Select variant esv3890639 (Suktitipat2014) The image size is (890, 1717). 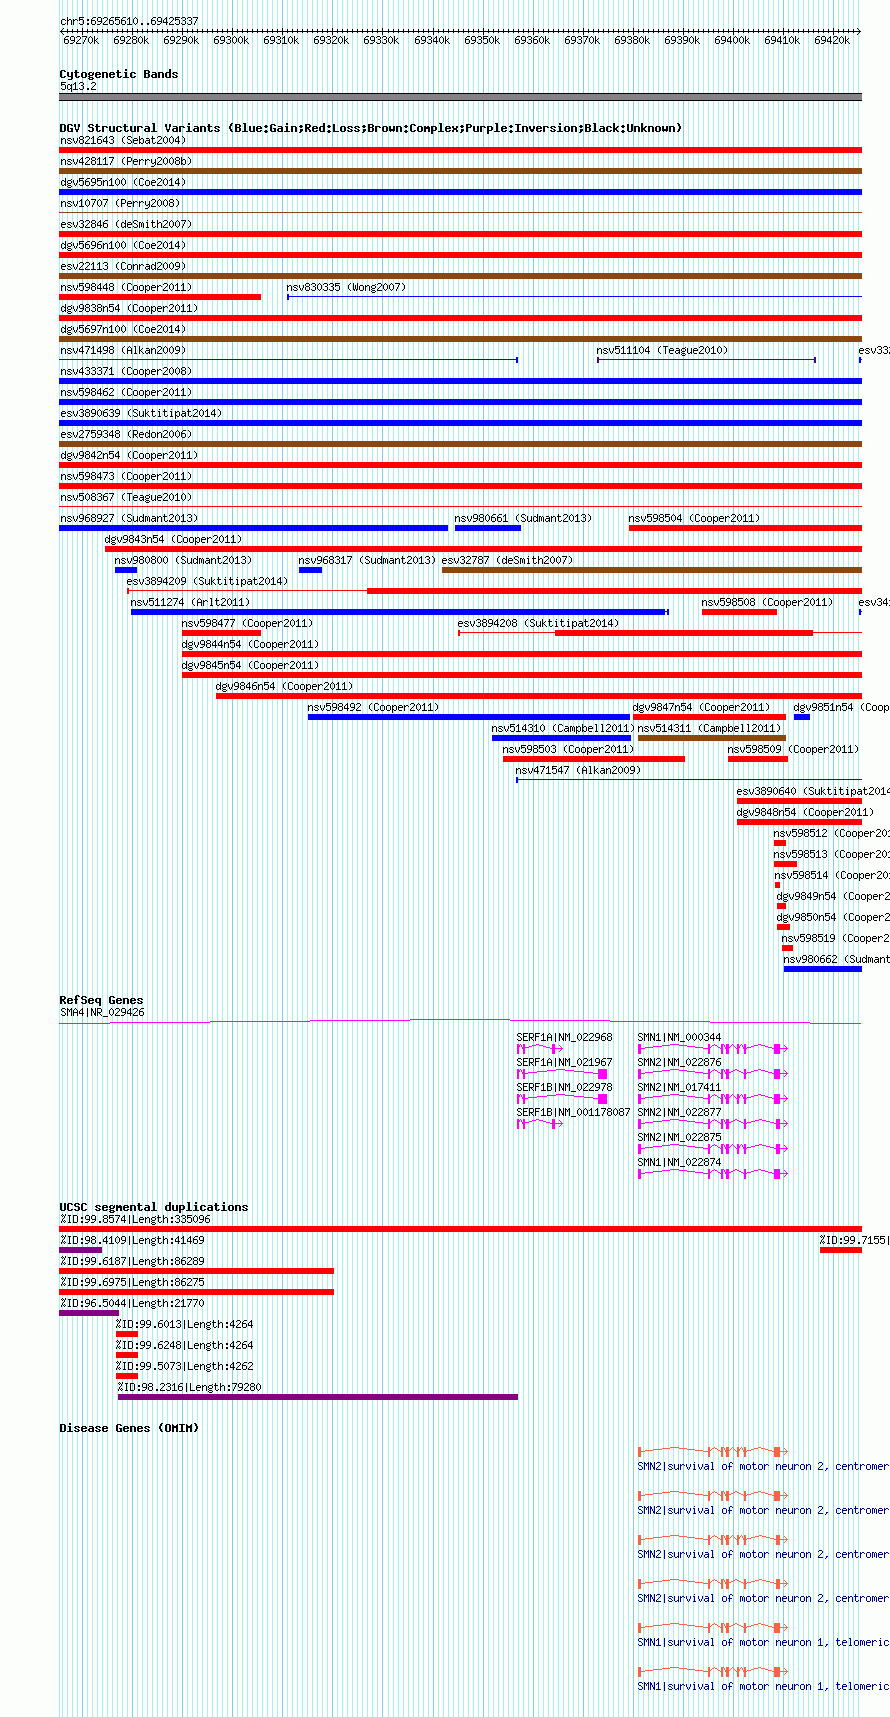(461, 422)
